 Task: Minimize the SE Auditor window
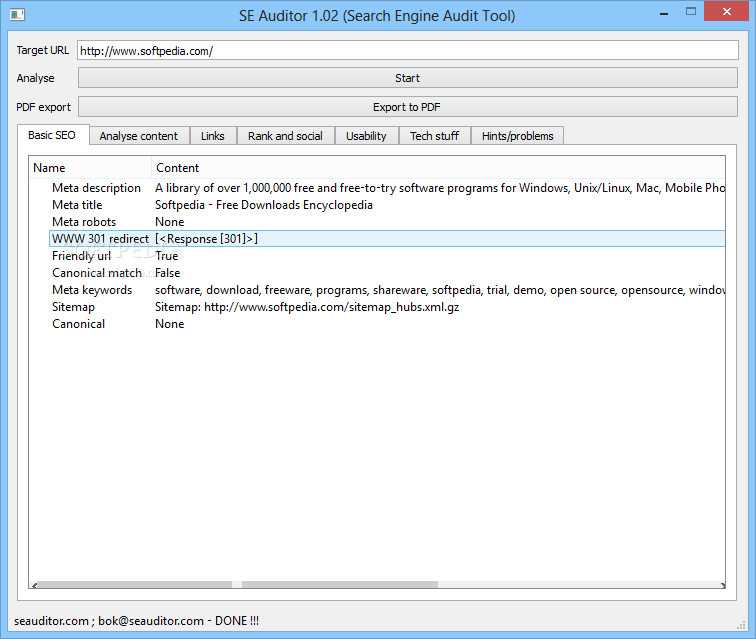[664, 13]
